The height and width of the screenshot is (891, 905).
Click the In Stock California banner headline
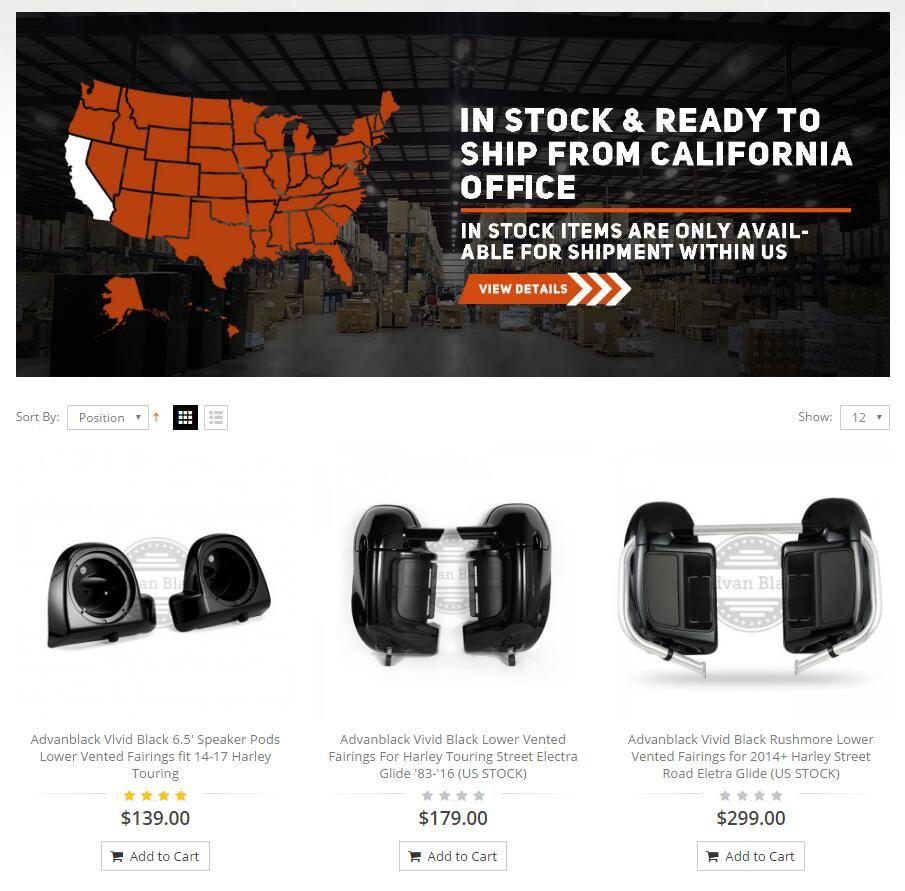[x=656, y=154]
